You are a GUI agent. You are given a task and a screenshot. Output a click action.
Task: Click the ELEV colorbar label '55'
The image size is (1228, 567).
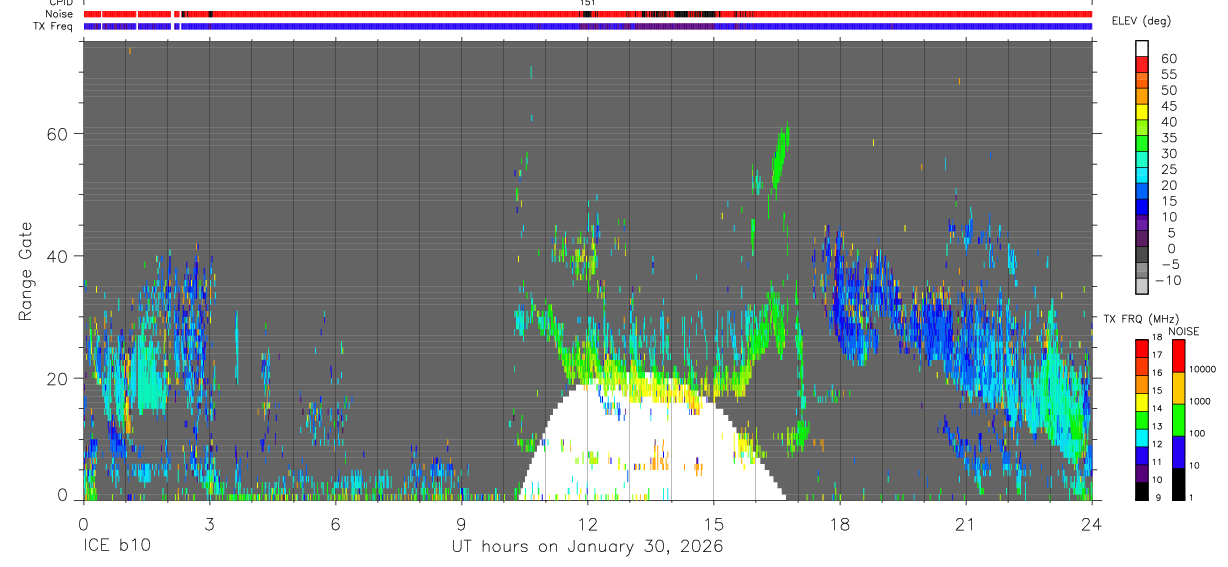(x=1169, y=73)
